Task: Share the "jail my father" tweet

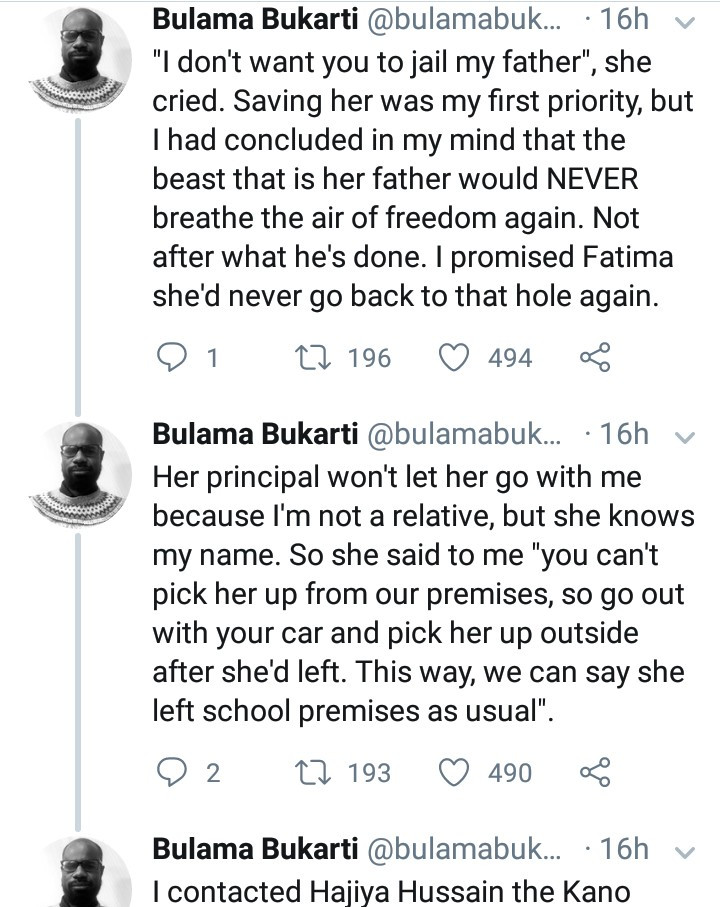Action: (x=595, y=358)
